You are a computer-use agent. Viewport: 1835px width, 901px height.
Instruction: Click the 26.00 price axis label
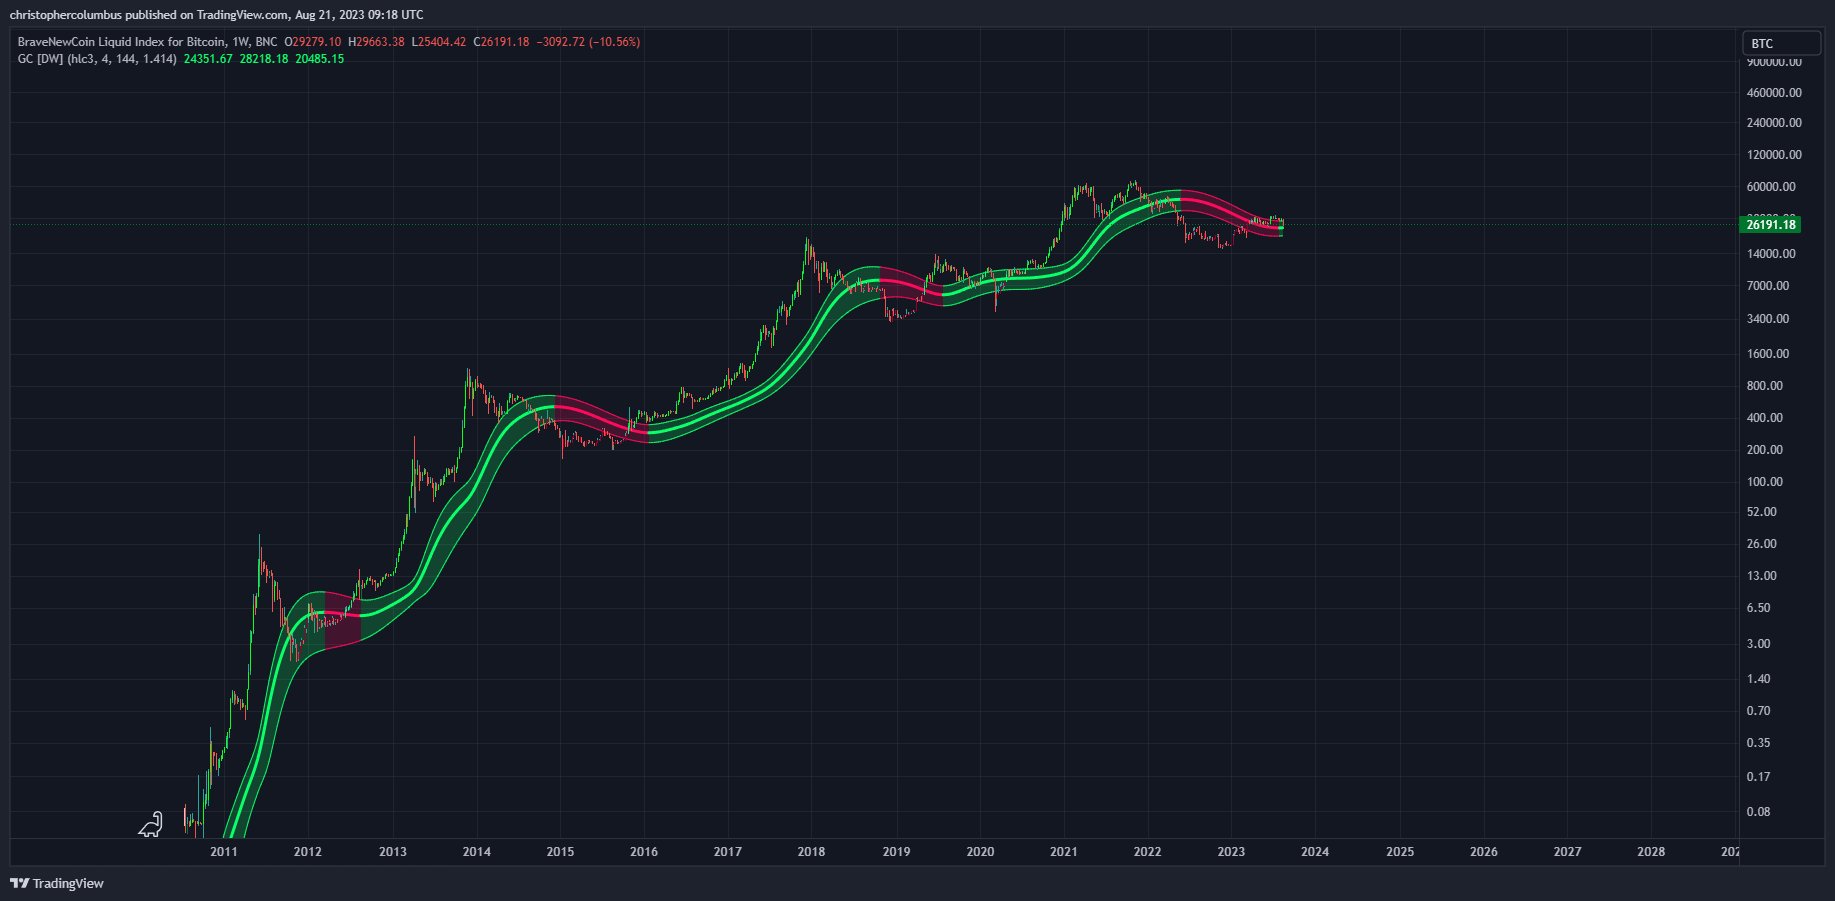point(1762,543)
